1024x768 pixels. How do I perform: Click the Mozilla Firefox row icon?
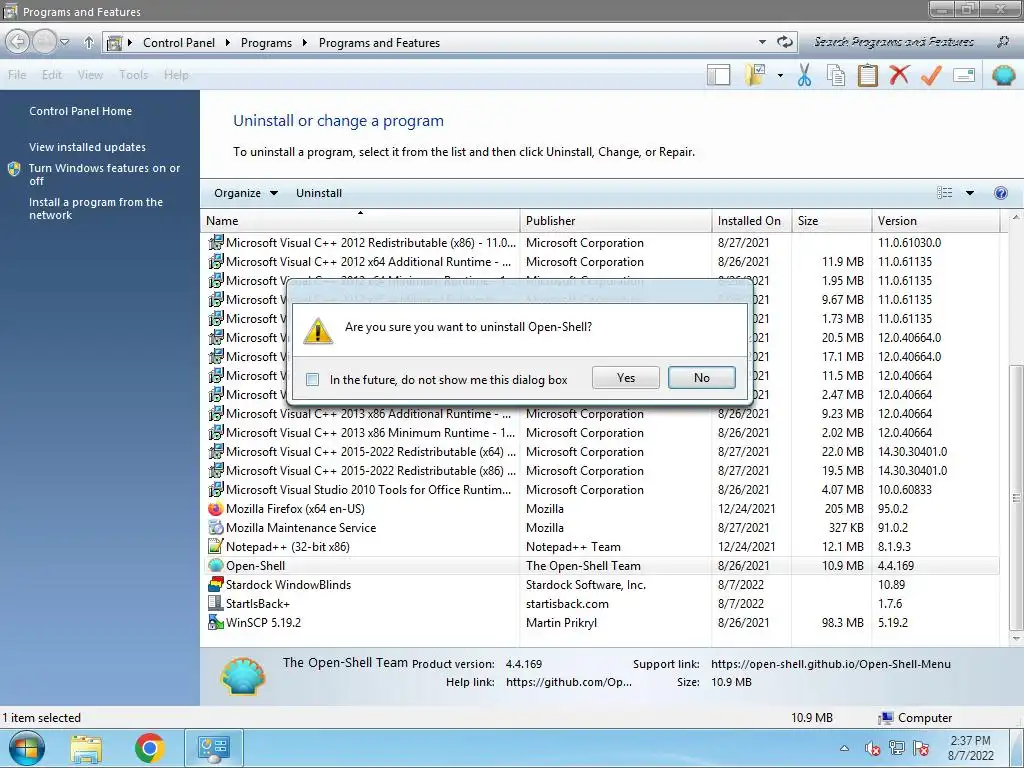tap(216, 509)
